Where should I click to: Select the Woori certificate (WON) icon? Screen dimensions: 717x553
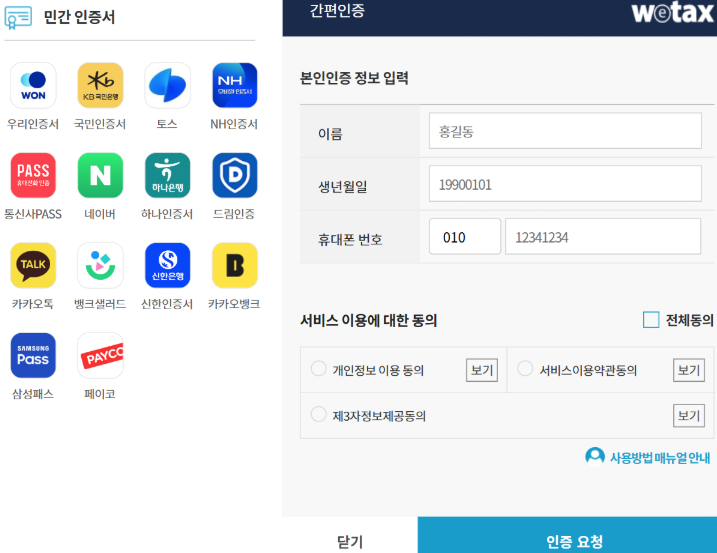(33, 86)
